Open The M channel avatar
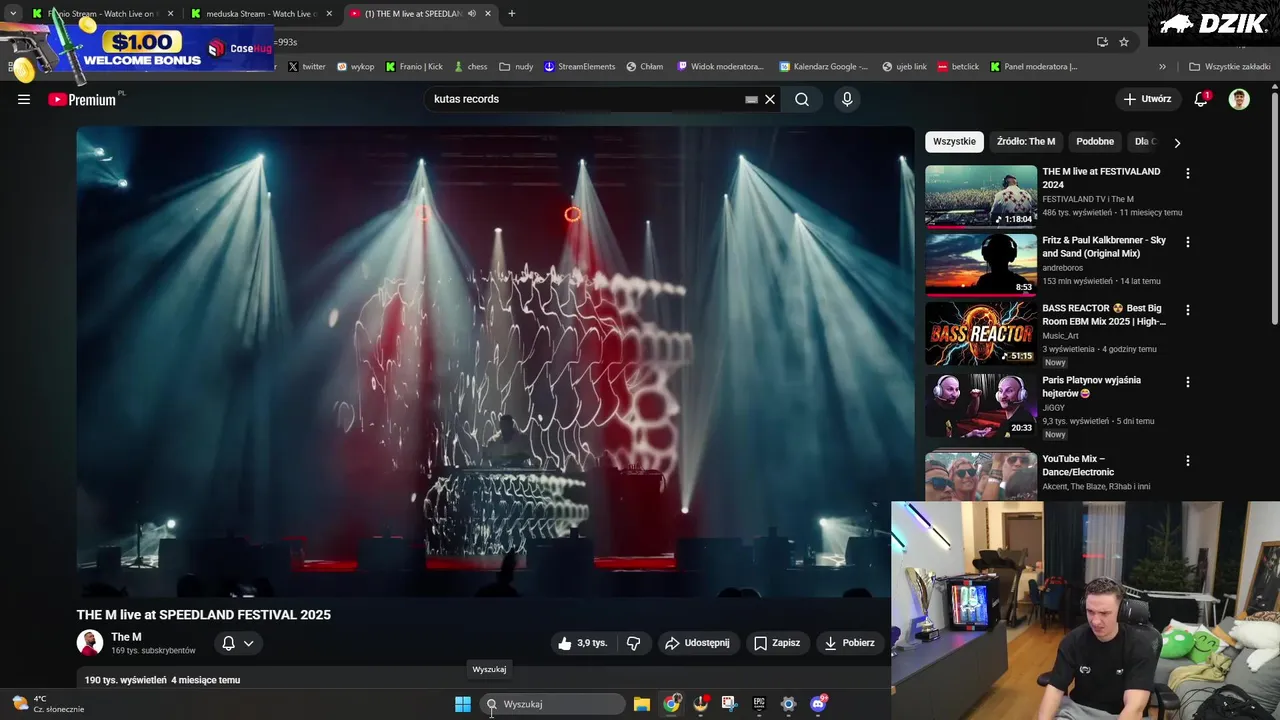Image resolution: width=1280 pixels, height=720 pixels. point(90,643)
